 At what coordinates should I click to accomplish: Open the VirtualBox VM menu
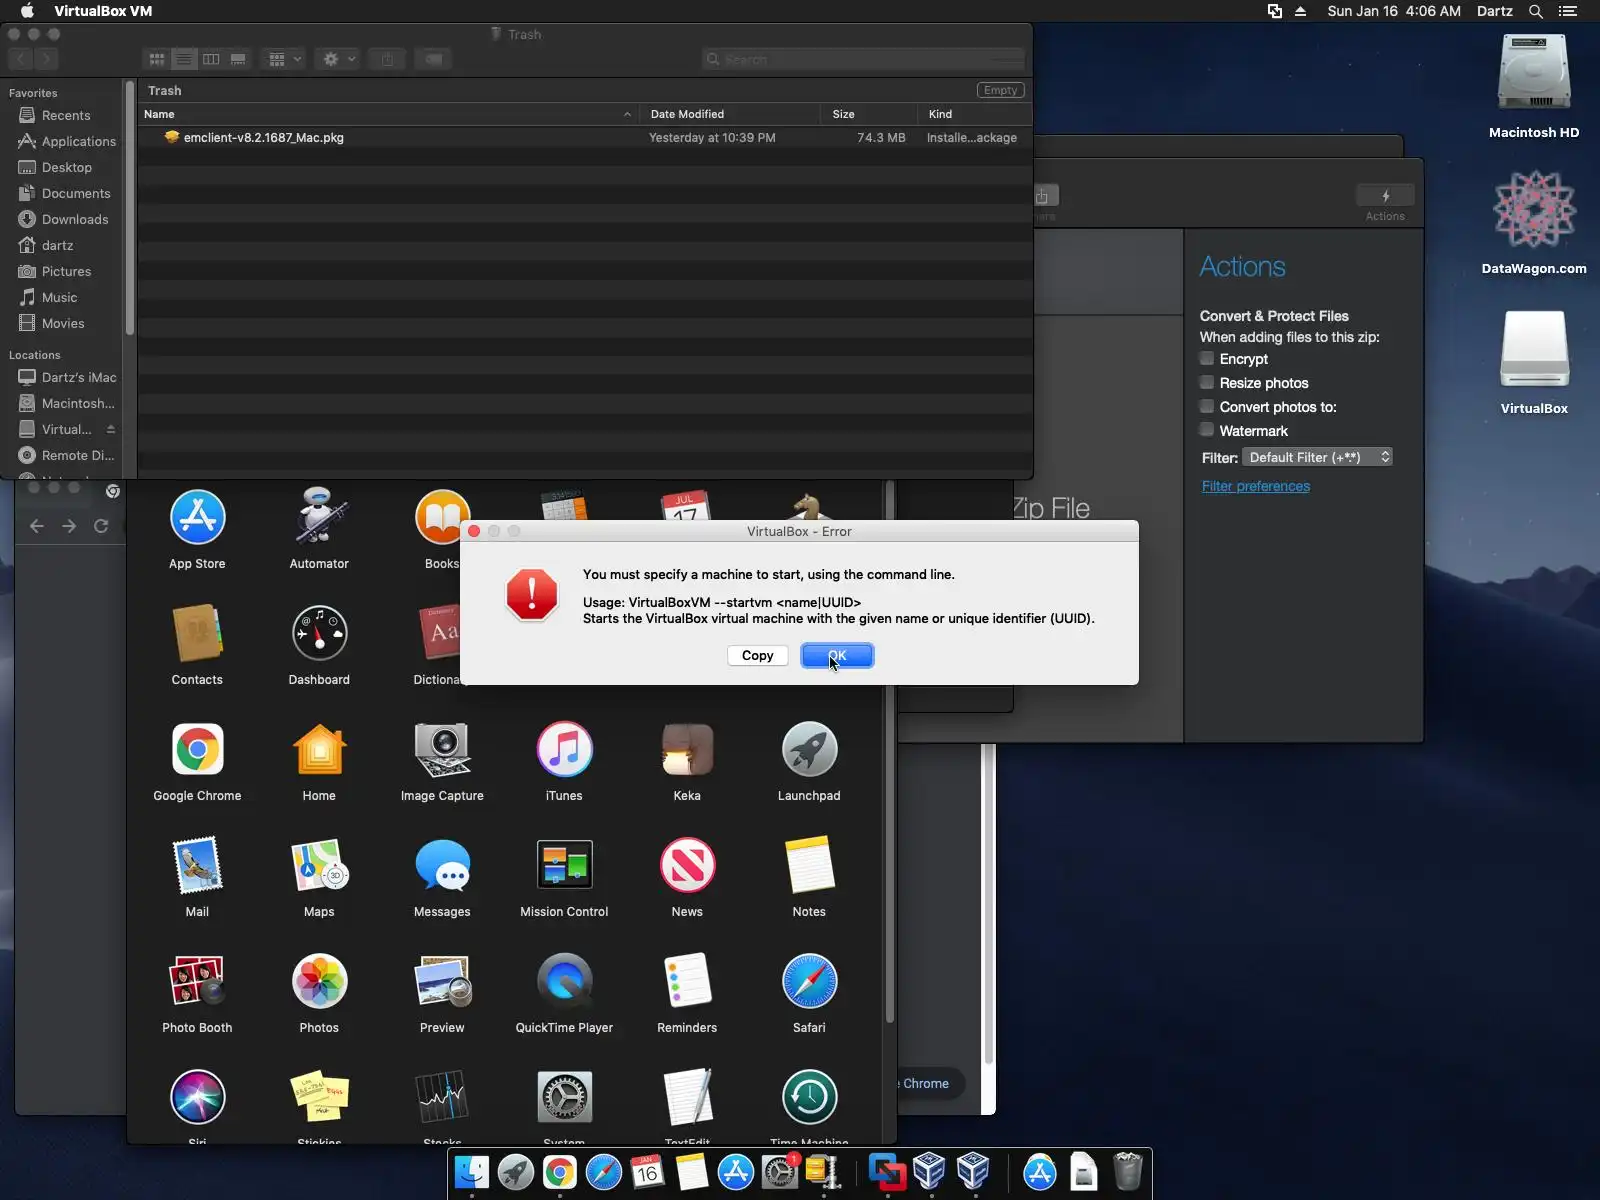pos(103,11)
